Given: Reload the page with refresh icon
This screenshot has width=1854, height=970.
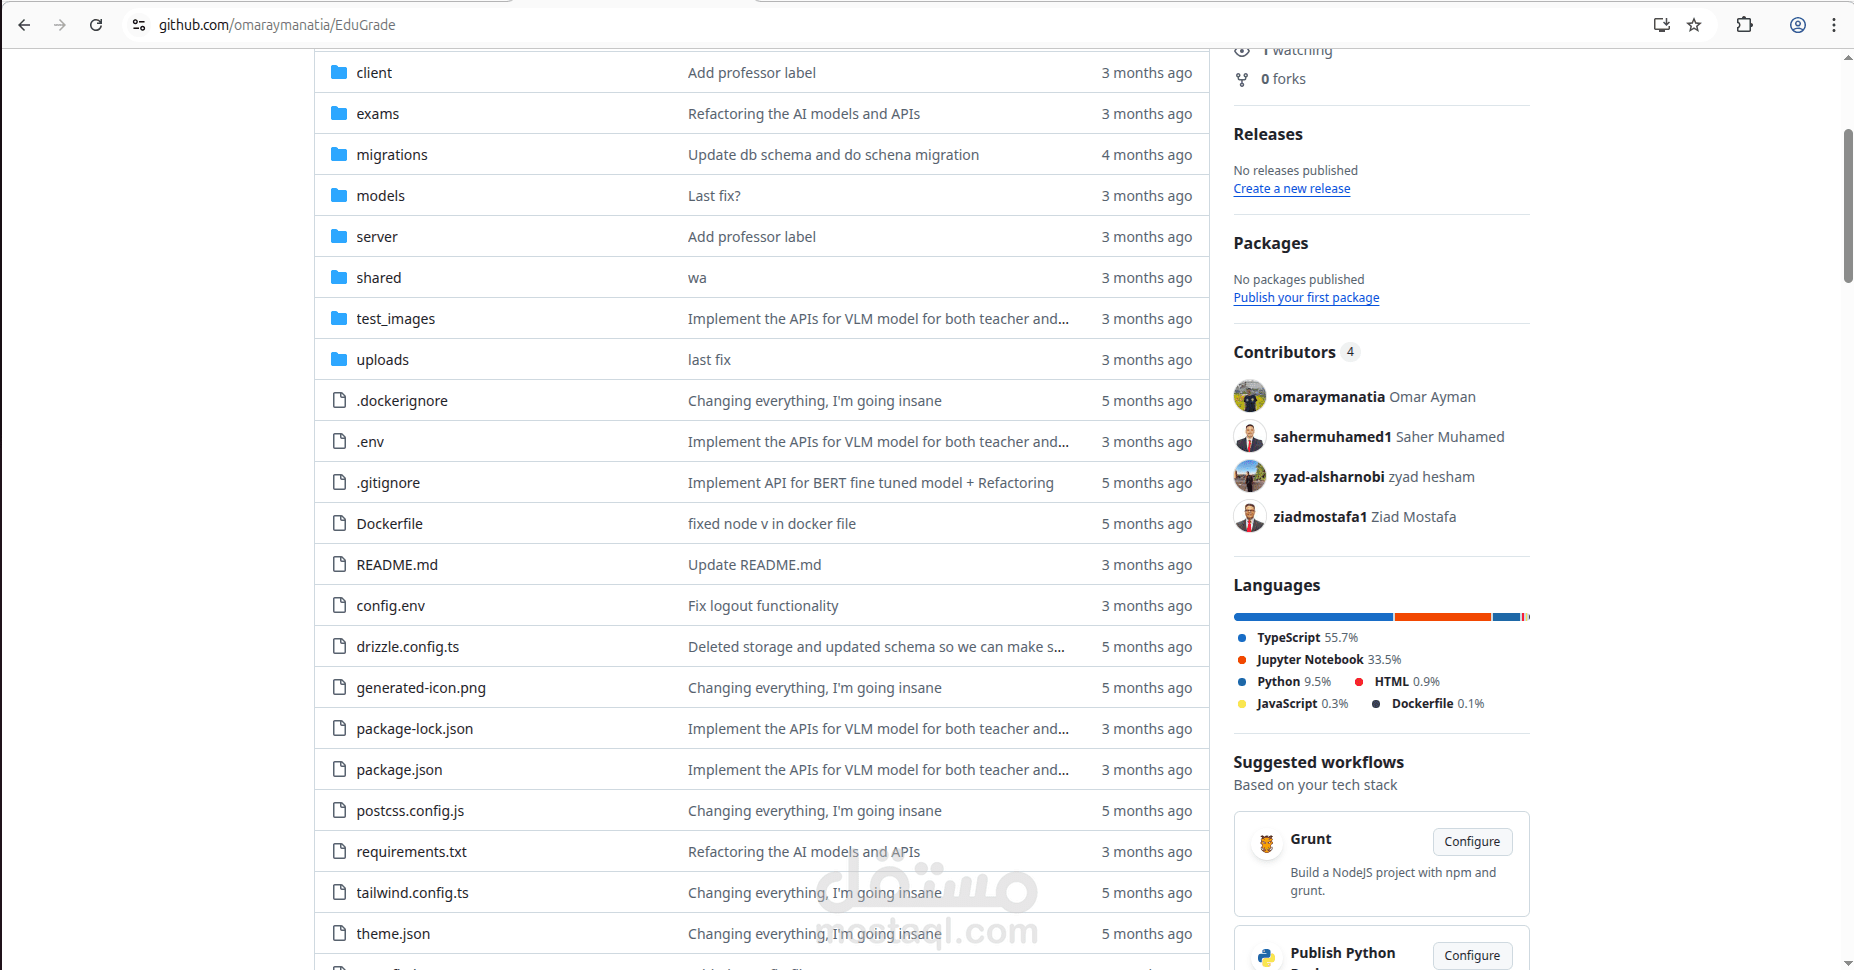Looking at the screenshot, I should (96, 25).
